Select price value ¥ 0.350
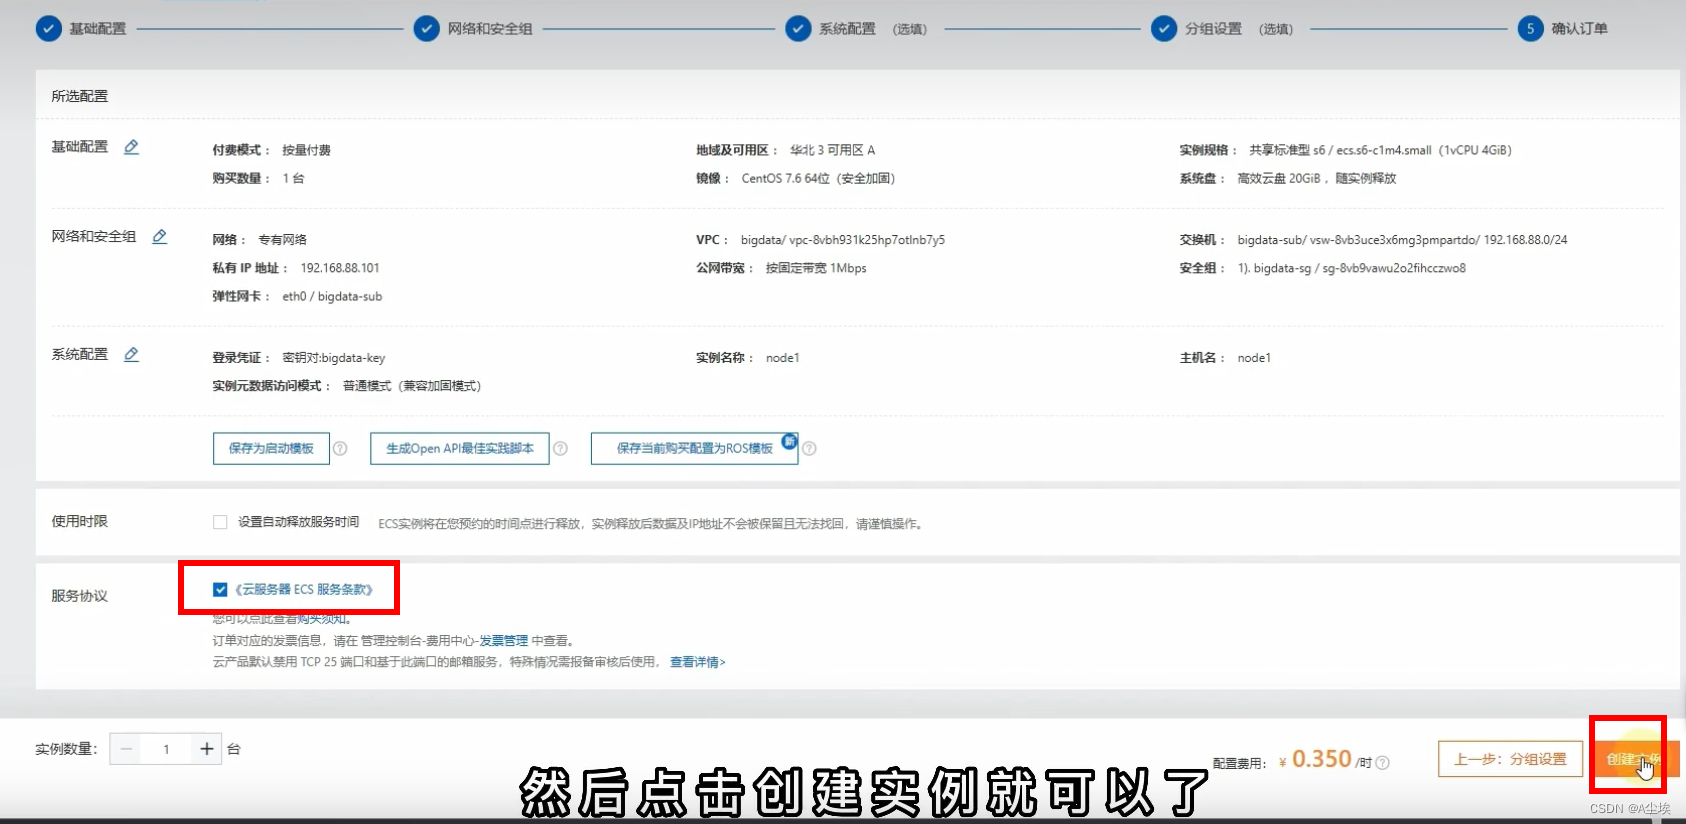Screen dimensions: 1686x824 pyautogui.click(x=1315, y=759)
